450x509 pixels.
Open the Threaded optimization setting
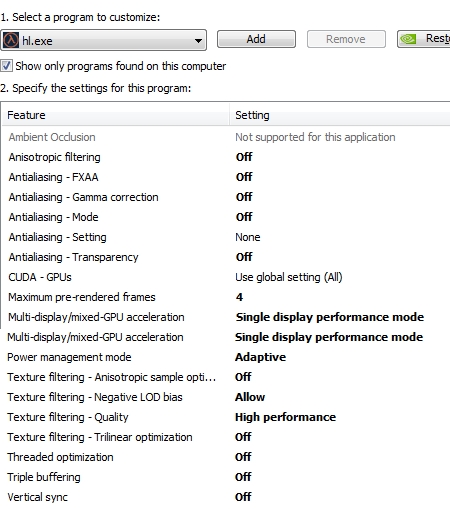click(243, 457)
